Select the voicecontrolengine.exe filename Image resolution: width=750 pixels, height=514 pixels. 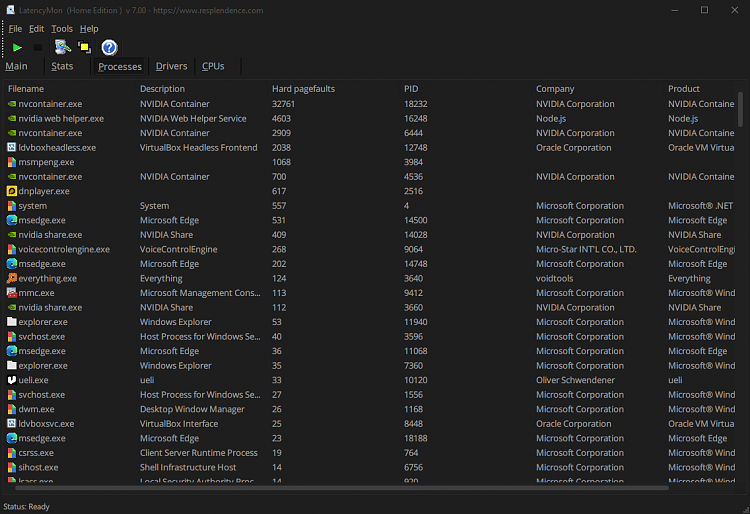tap(64, 249)
